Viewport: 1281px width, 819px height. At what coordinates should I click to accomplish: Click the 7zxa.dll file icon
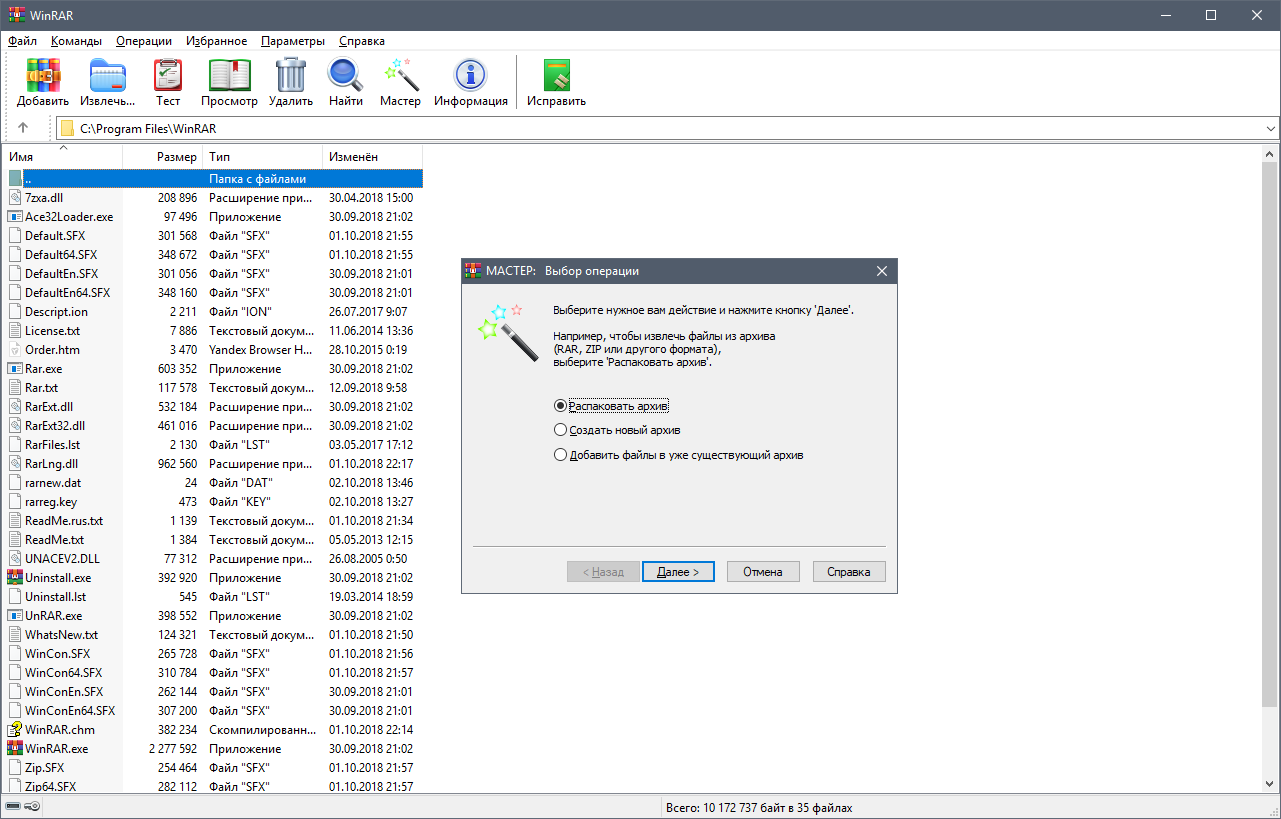(x=15, y=197)
